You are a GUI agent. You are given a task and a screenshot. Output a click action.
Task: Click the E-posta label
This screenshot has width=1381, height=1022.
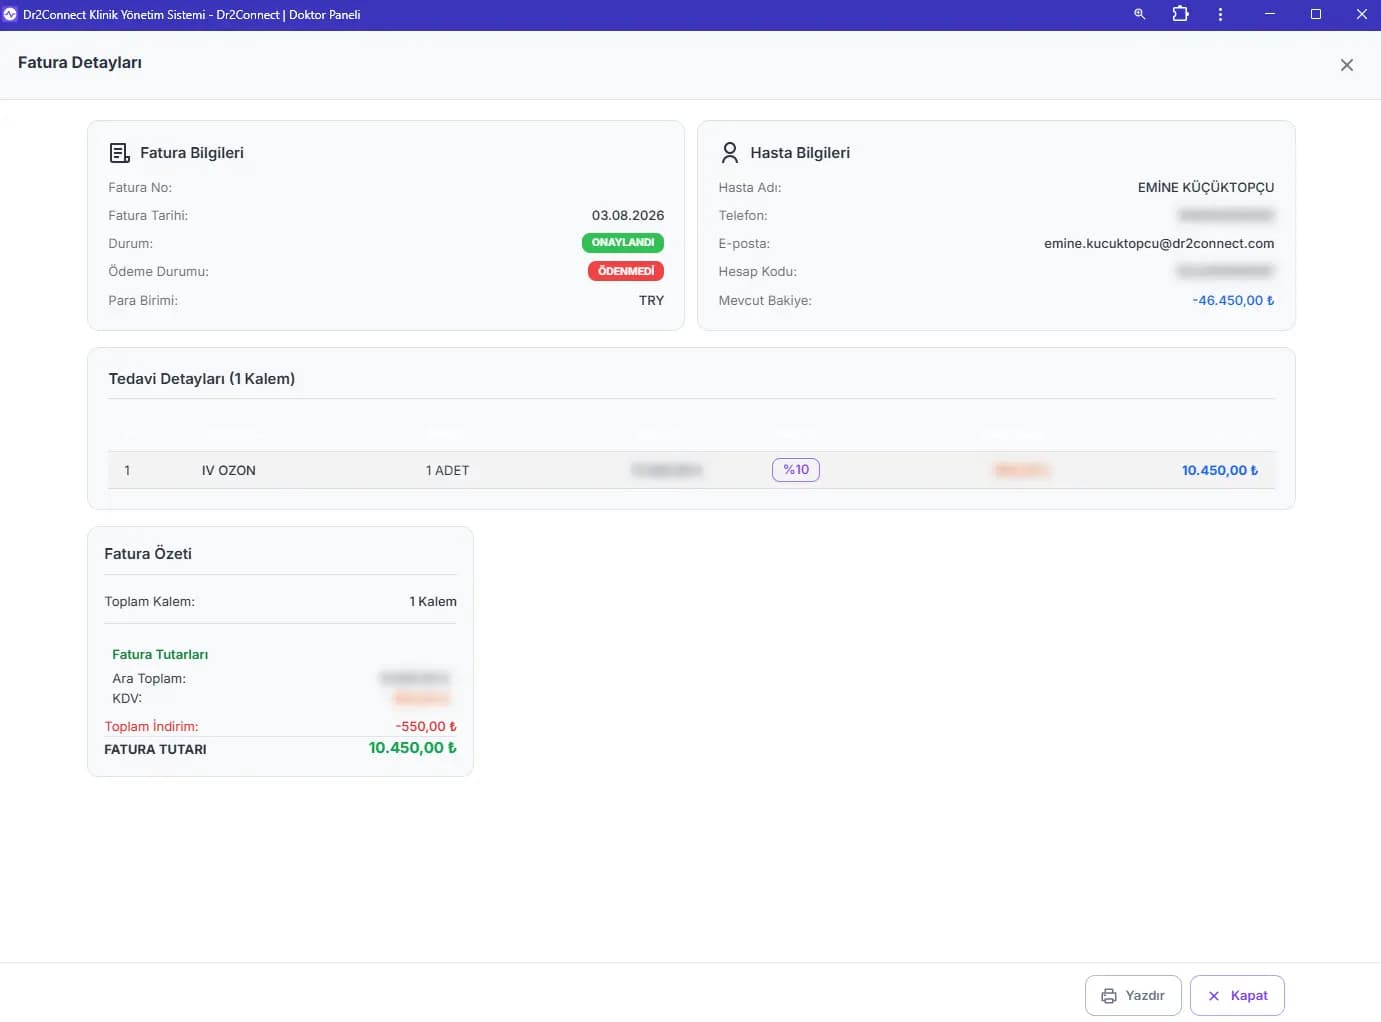(x=744, y=243)
